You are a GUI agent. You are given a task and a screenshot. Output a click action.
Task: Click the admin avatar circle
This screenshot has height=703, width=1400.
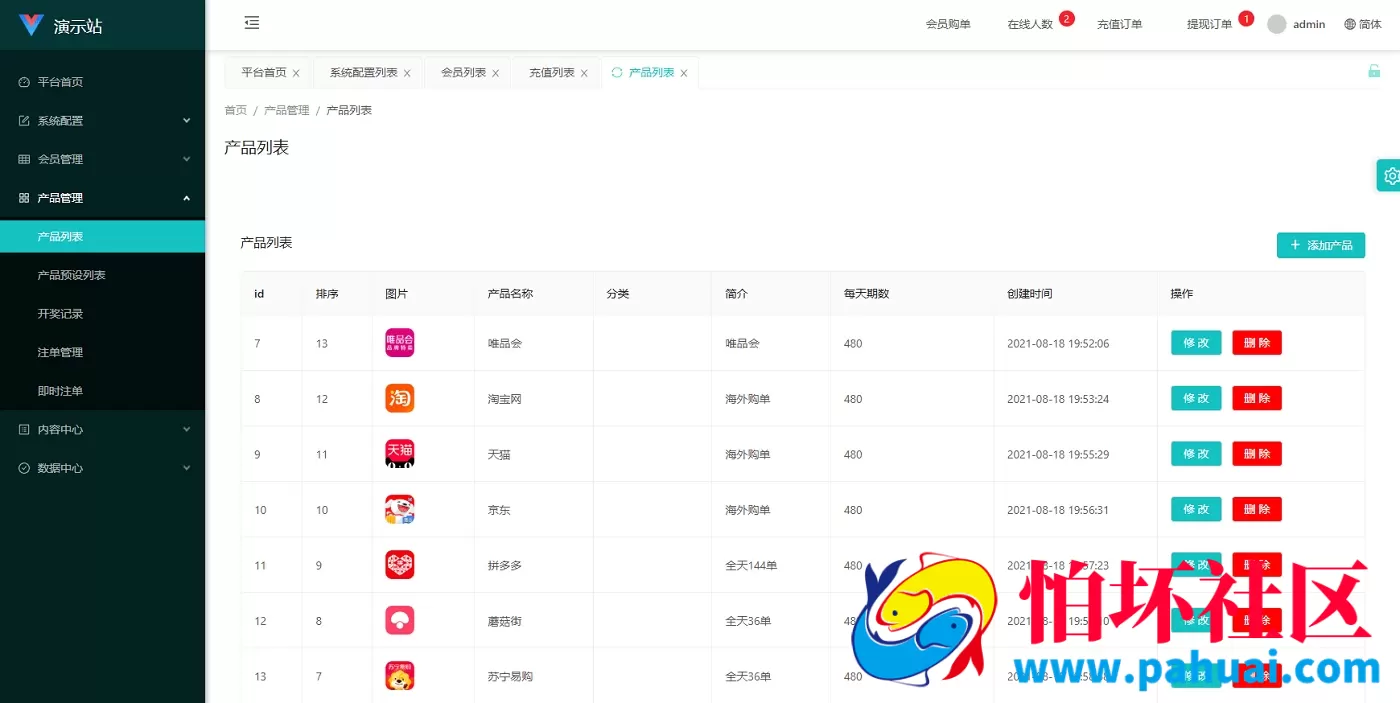click(1277, 24)
